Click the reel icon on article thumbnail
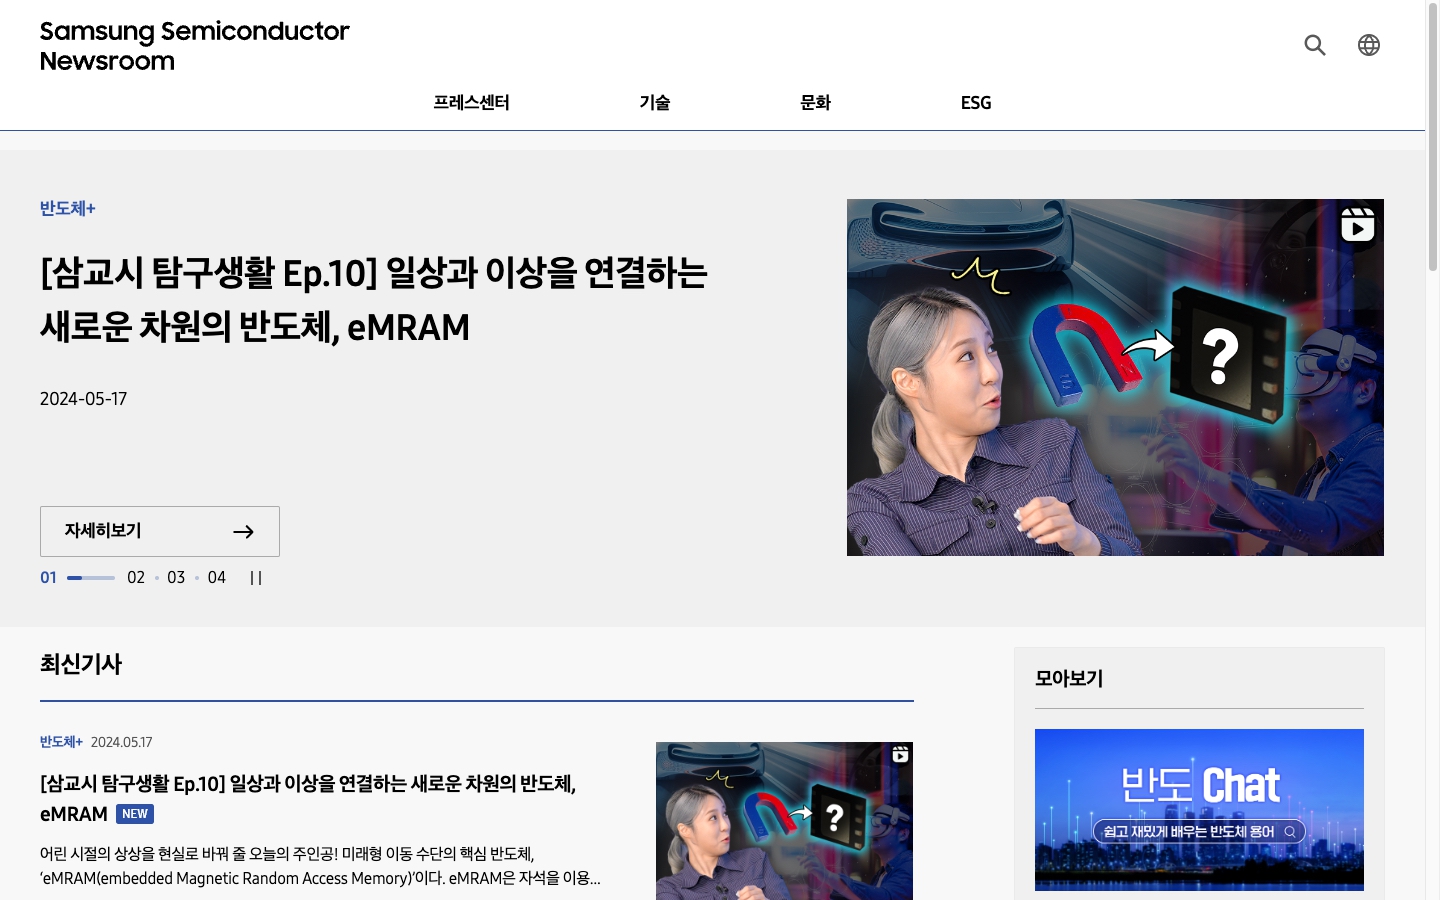The height and width of the screenshot is (900, 1440). [900, 755]
